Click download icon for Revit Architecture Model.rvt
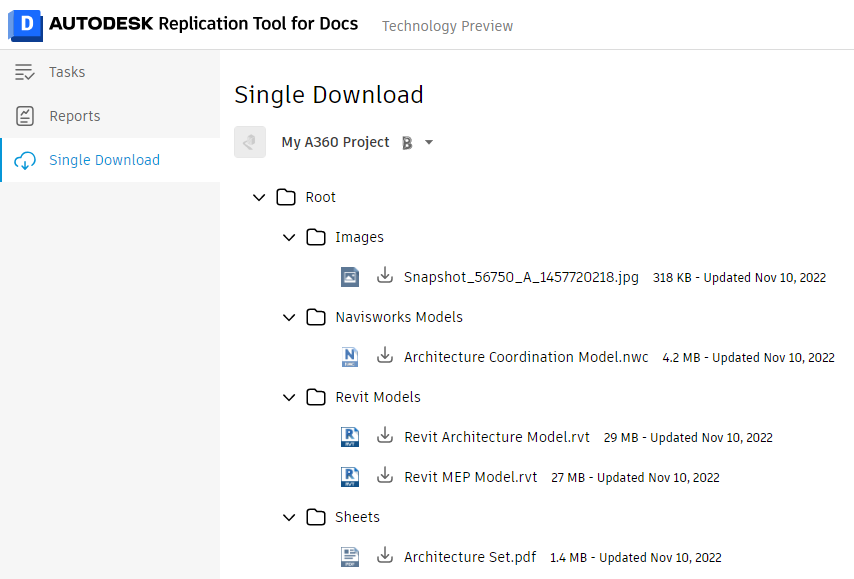The height and width of the screenshot is (579, 854). [384, 437]
